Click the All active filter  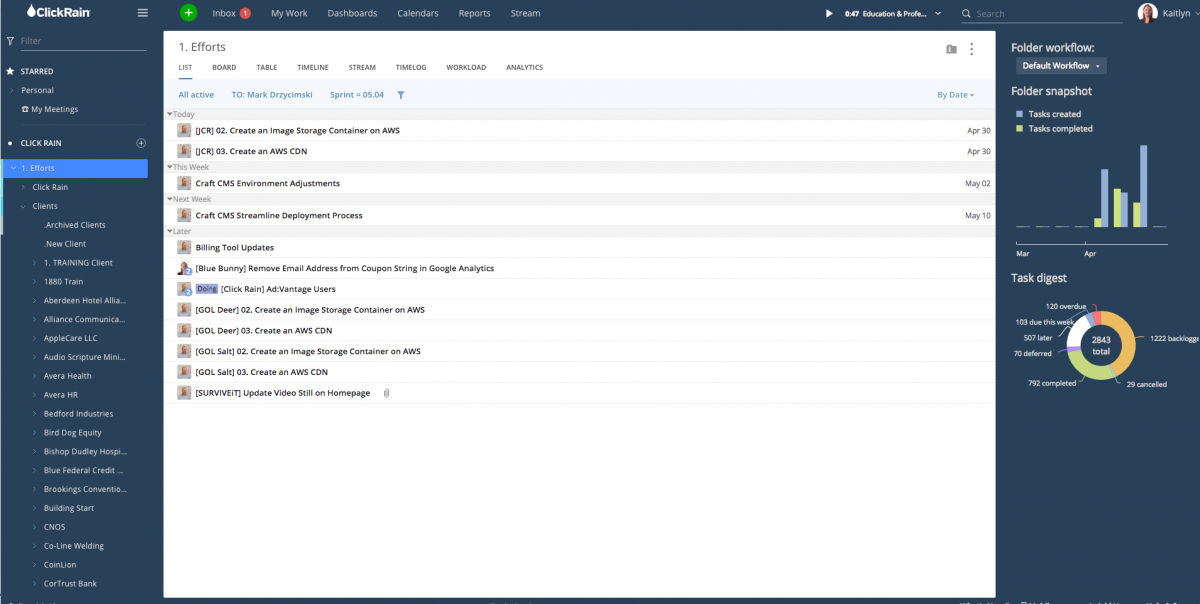[x=196, y=95]
